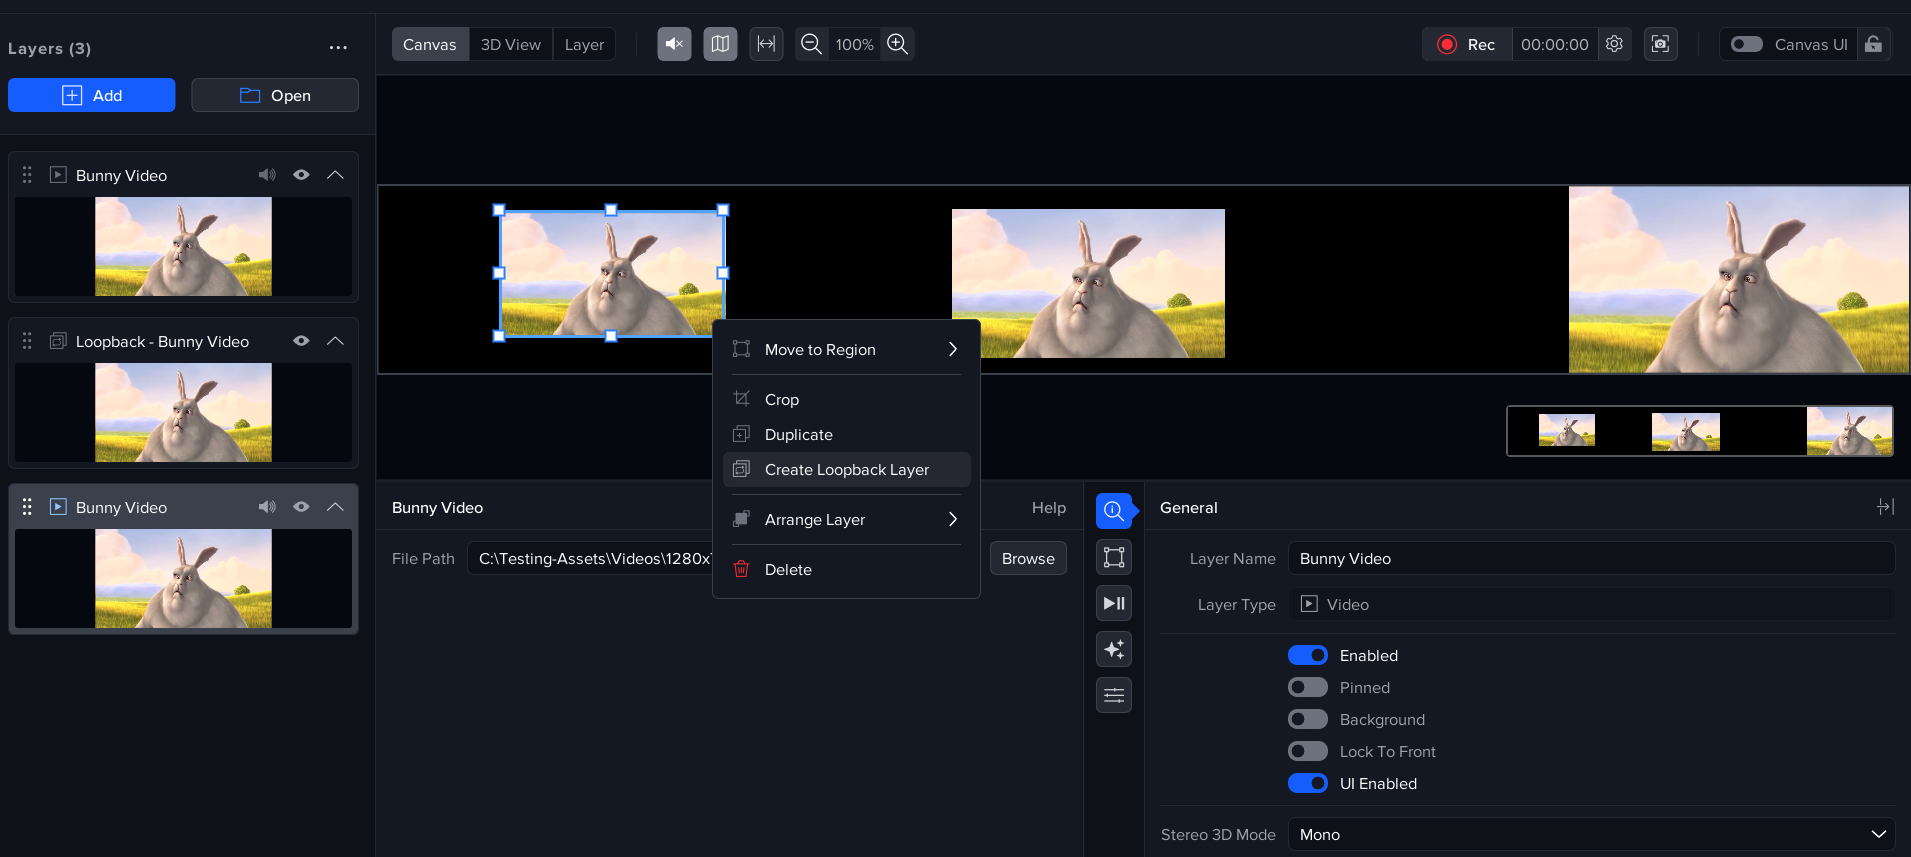
Task: Open the playback properties tab icon
Action: pos(1114,603)
